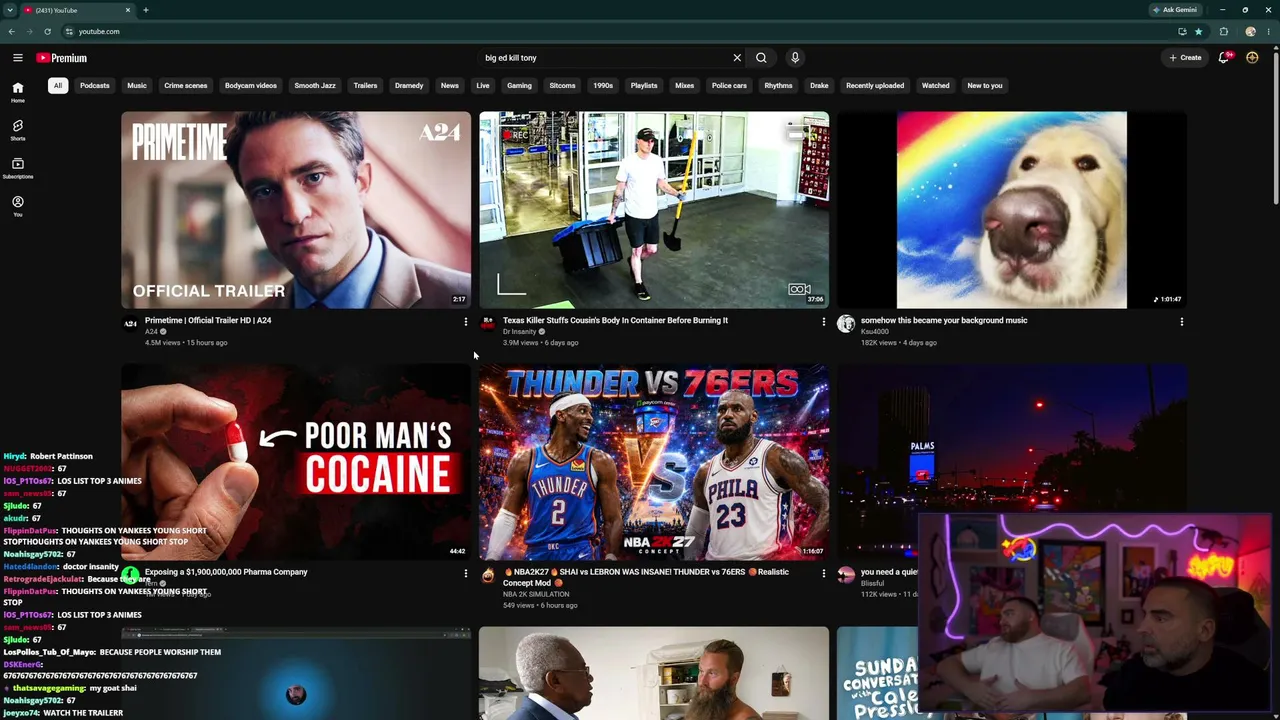Viewport: 1280px width, 720px height.
Task: Open a new browser tab
Action: [x=146, y=10]
